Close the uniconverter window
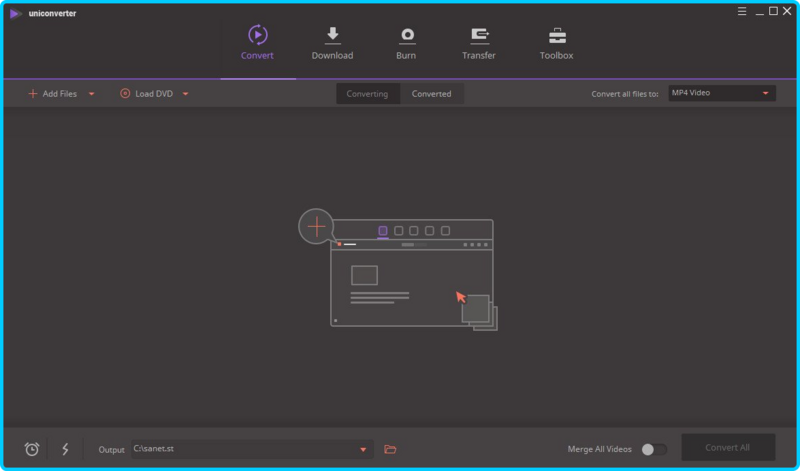 (787, 11)
